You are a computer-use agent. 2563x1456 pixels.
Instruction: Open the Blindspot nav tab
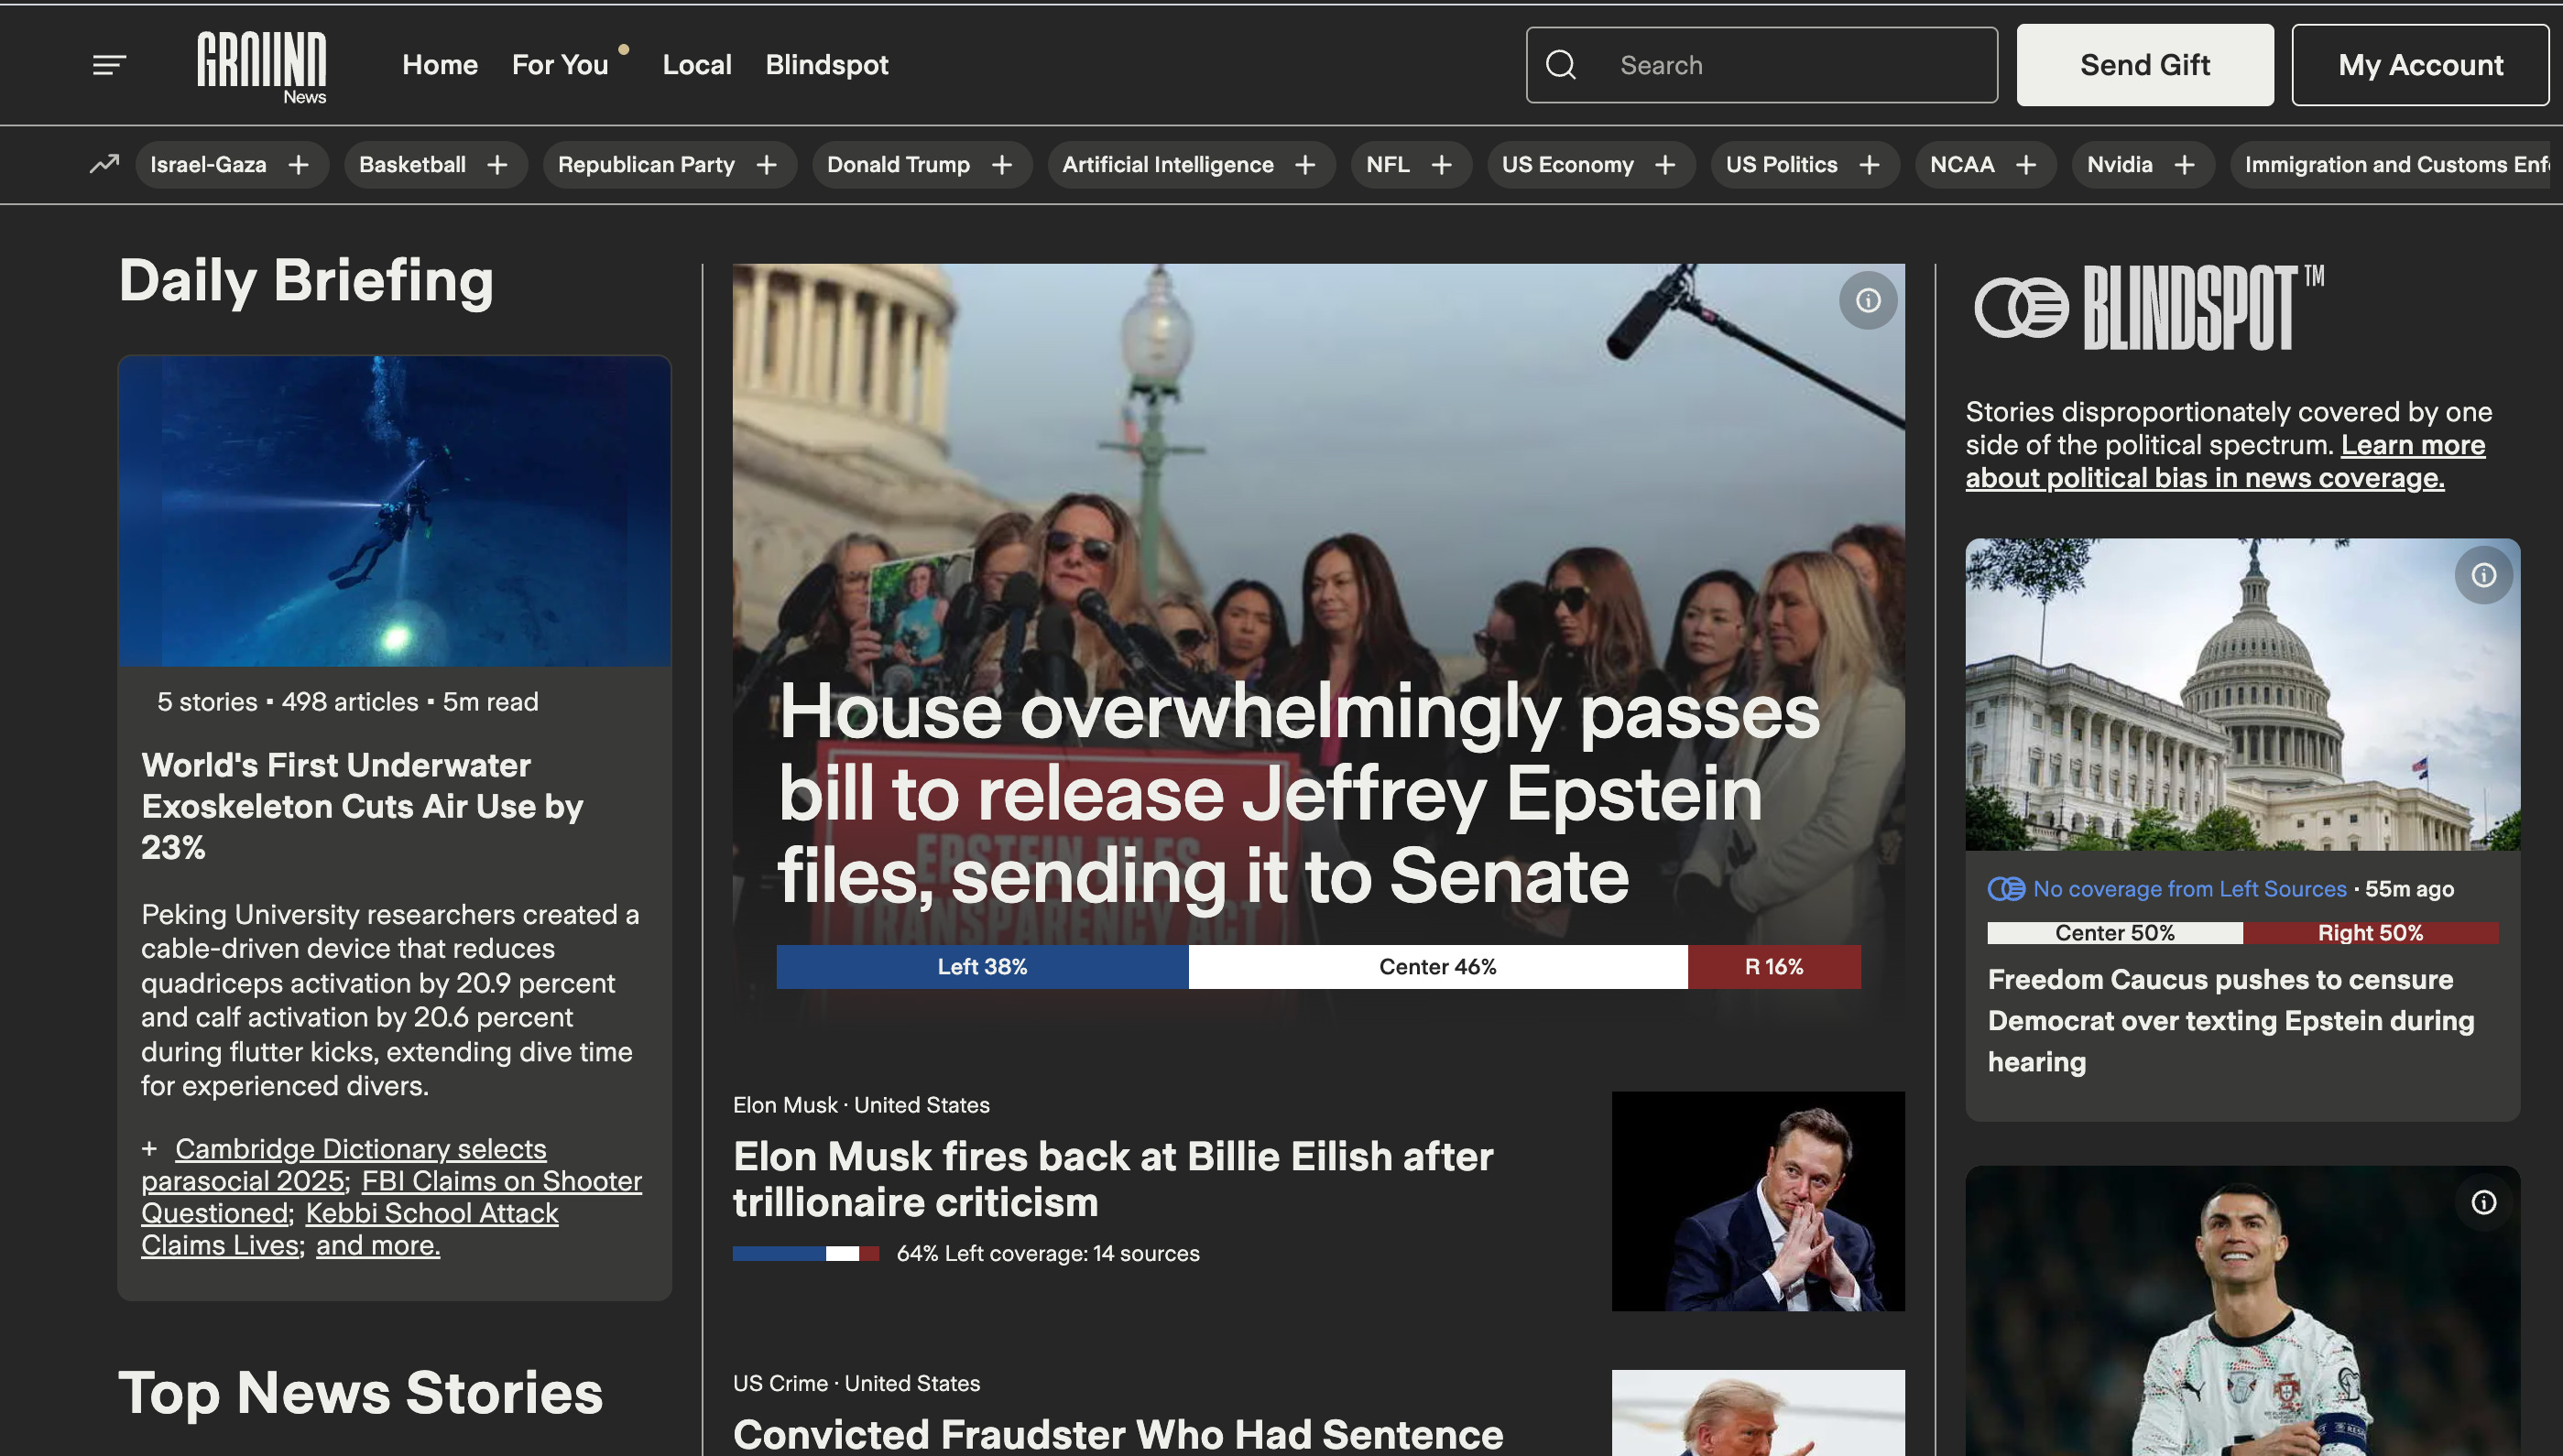(826, 66)
